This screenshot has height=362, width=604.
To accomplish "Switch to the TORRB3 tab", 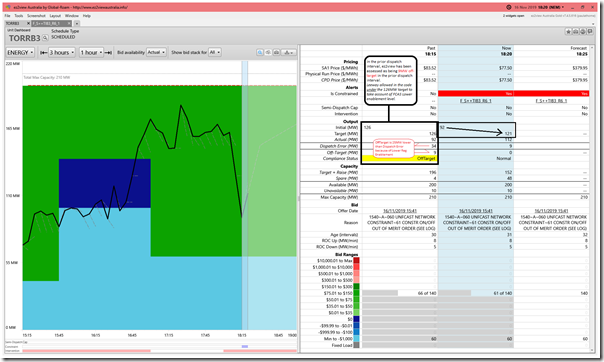I will coord(13,23).
